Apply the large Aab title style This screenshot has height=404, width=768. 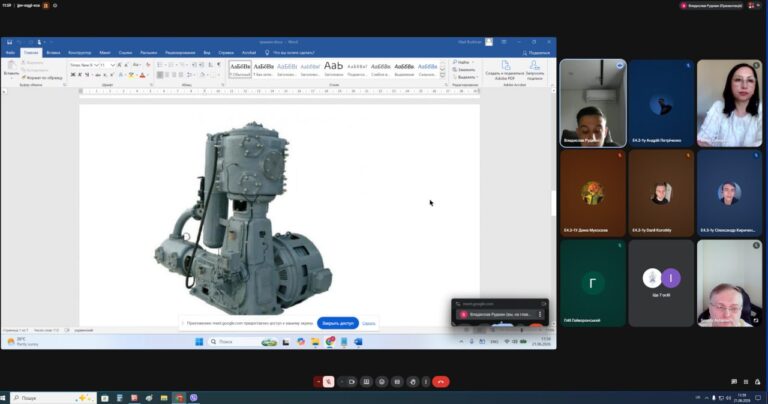334,68
